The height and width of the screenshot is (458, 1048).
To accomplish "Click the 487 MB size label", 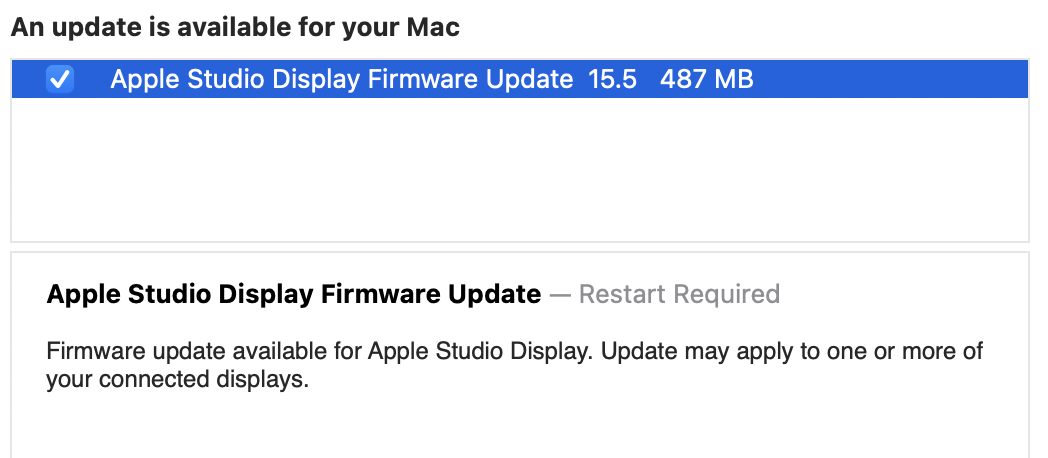I will 706,79.
